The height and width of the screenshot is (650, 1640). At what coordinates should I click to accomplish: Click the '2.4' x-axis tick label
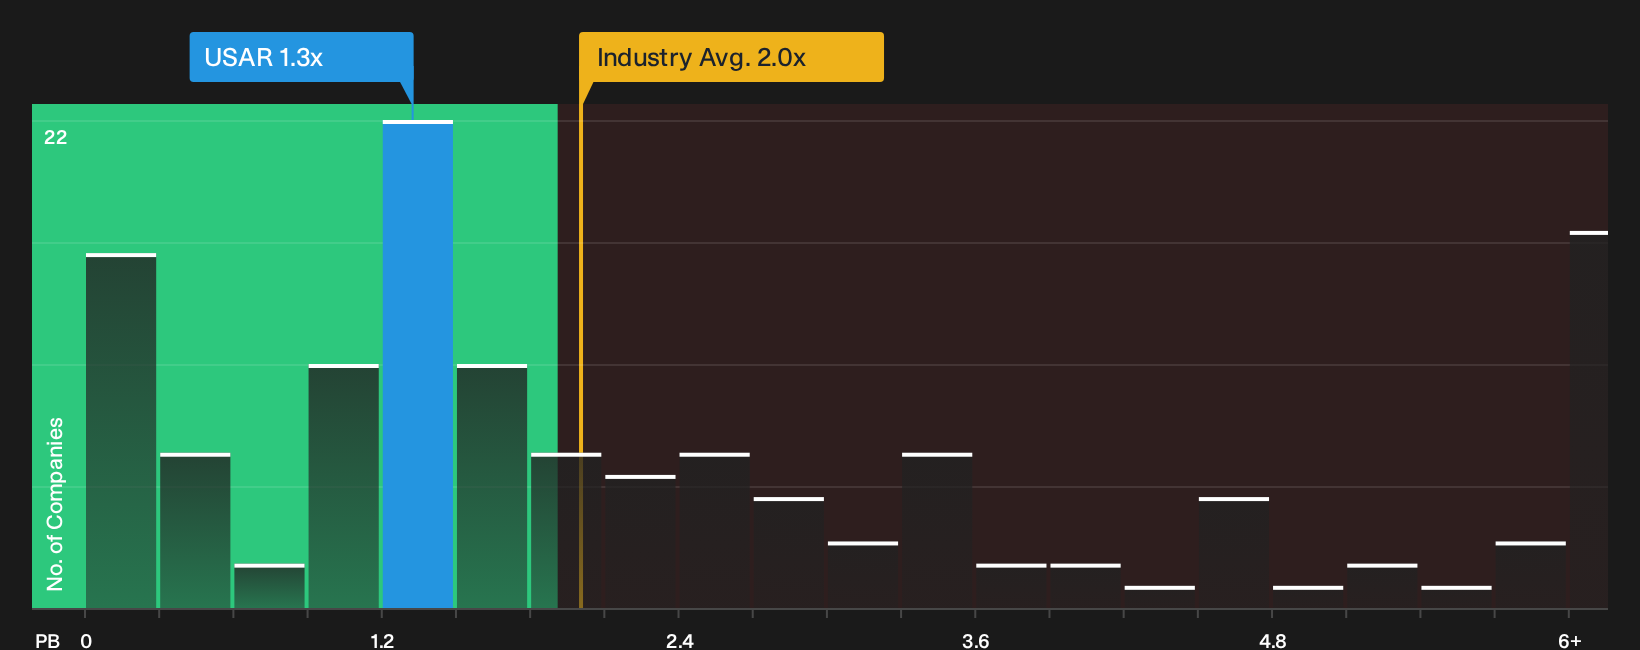tap(680, 640)
